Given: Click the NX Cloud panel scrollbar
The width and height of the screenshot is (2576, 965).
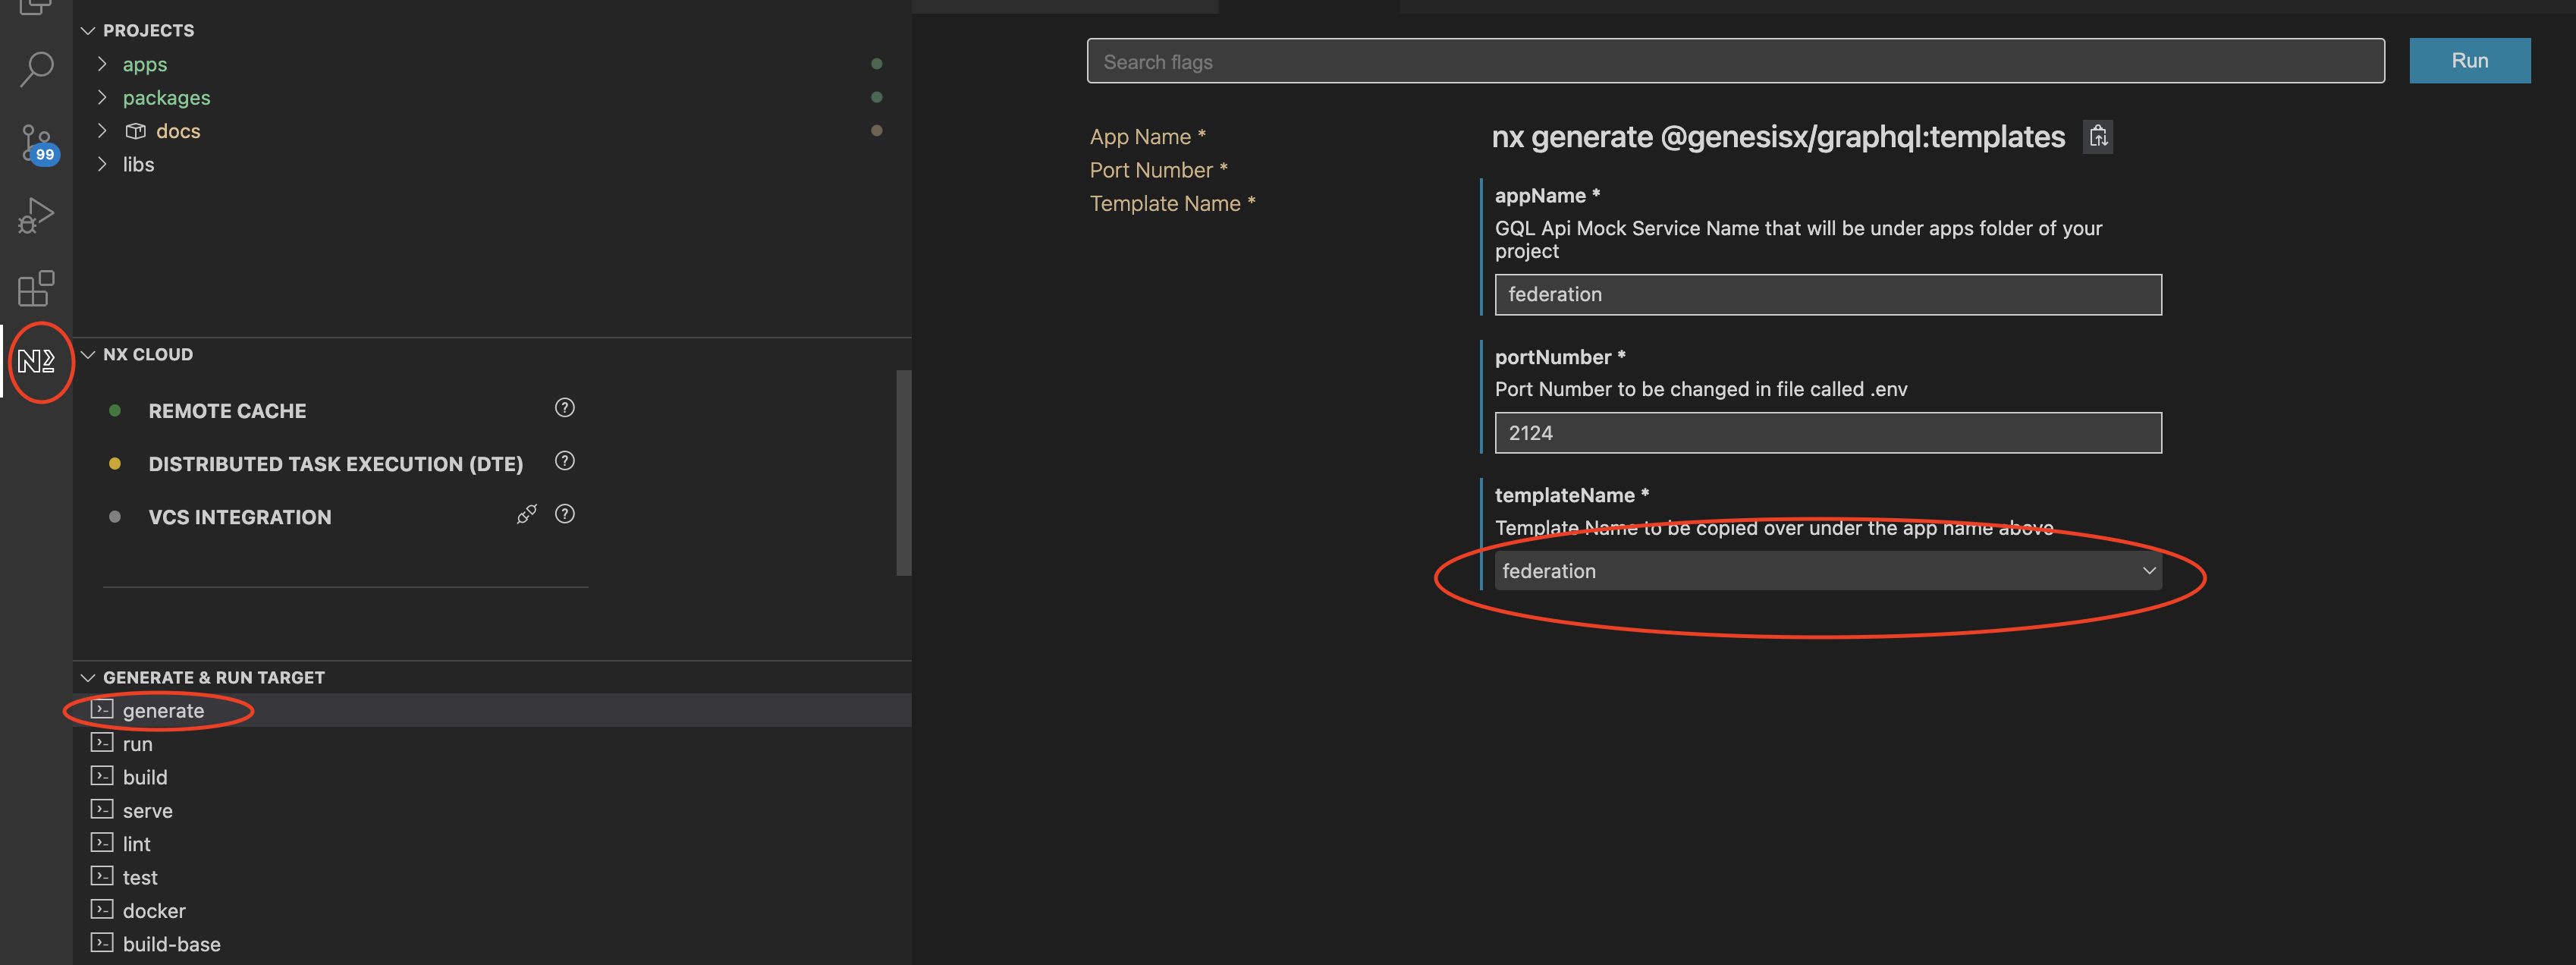Looking at the screenshot, I should [903, 473].
